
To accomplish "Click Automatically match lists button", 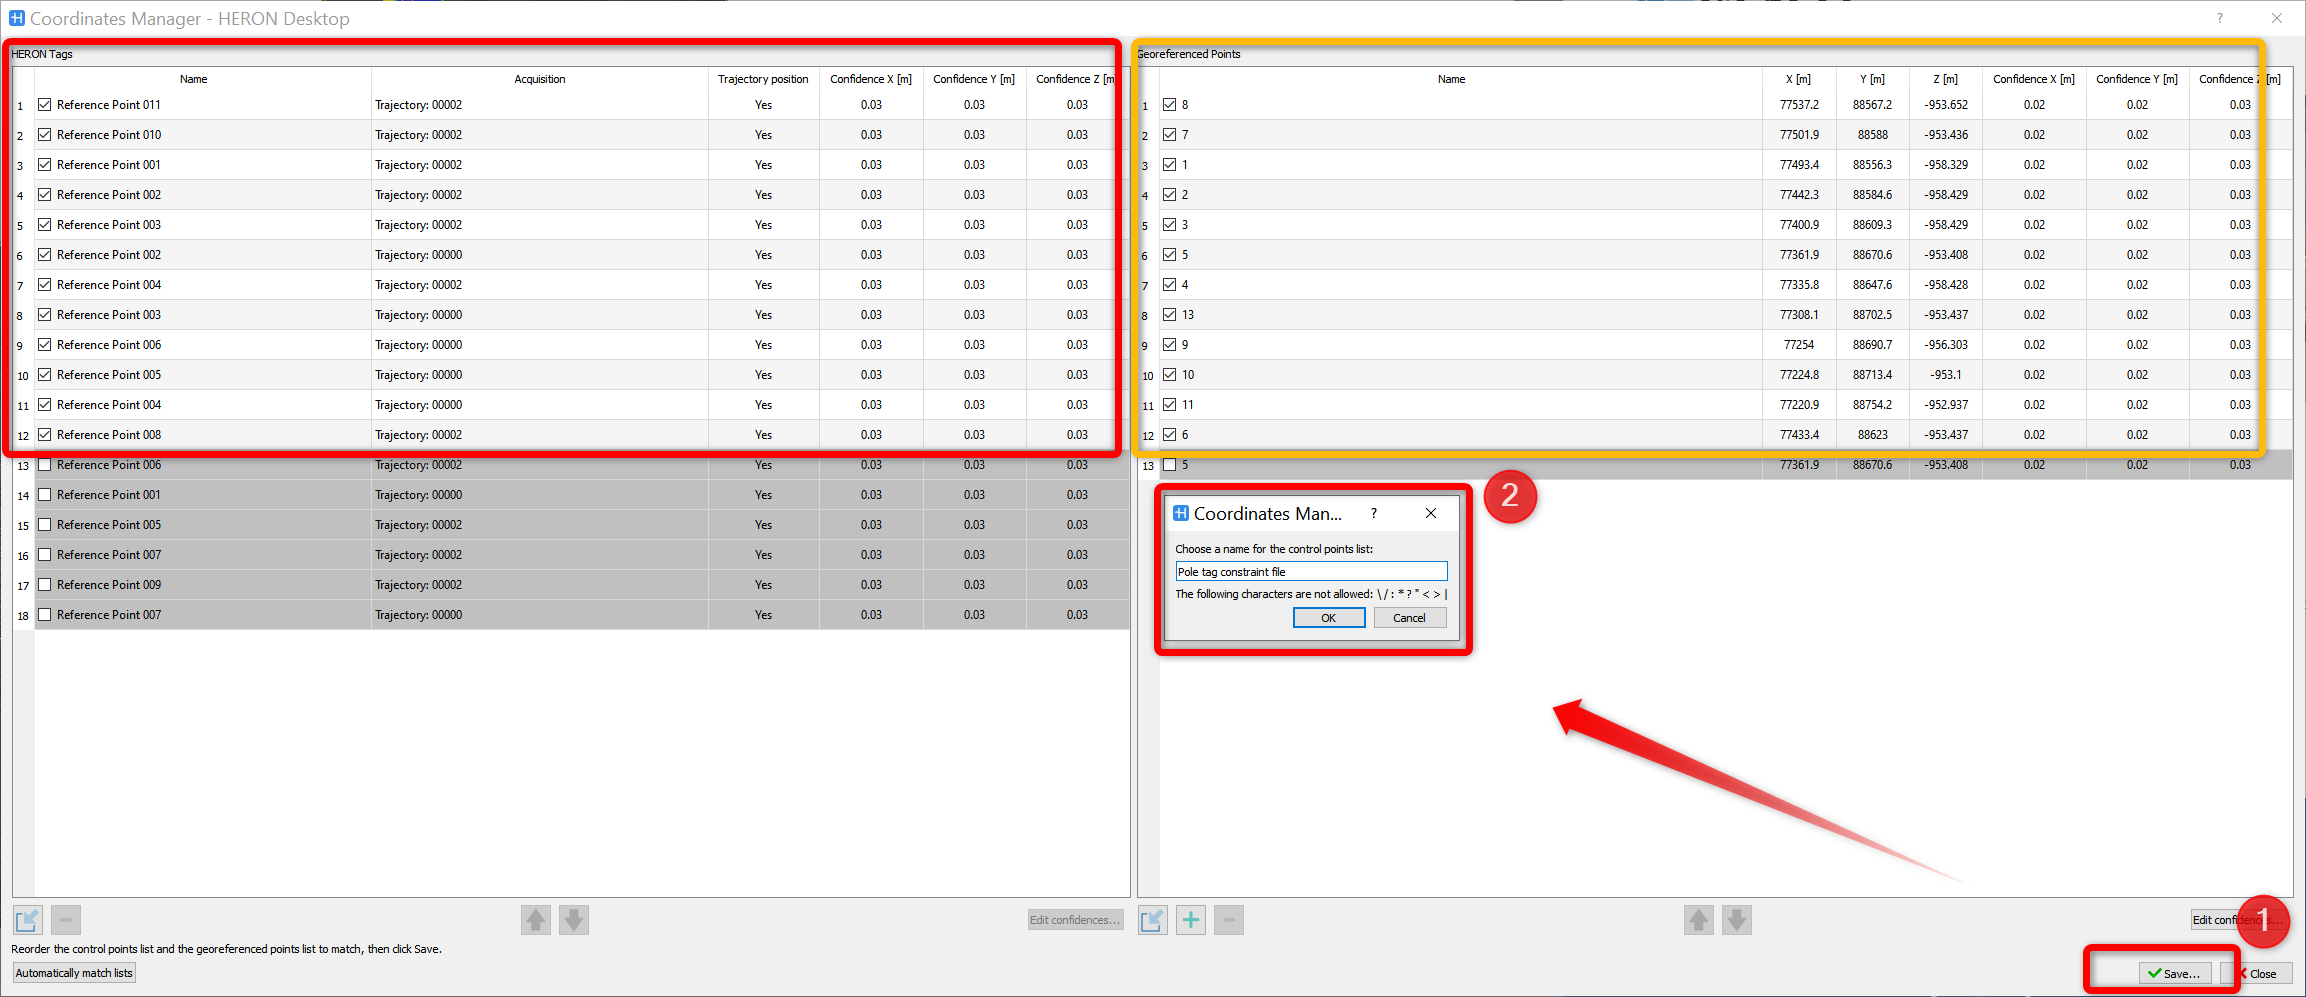I will (74, 973).
